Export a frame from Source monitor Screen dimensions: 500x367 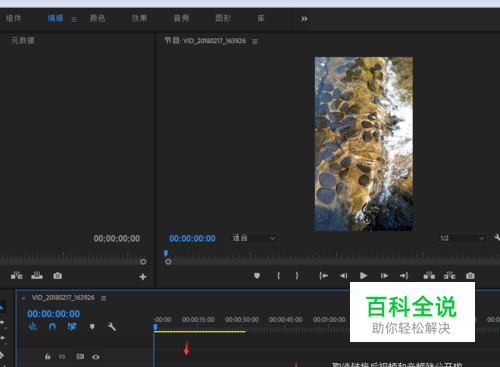pos(58,276)
